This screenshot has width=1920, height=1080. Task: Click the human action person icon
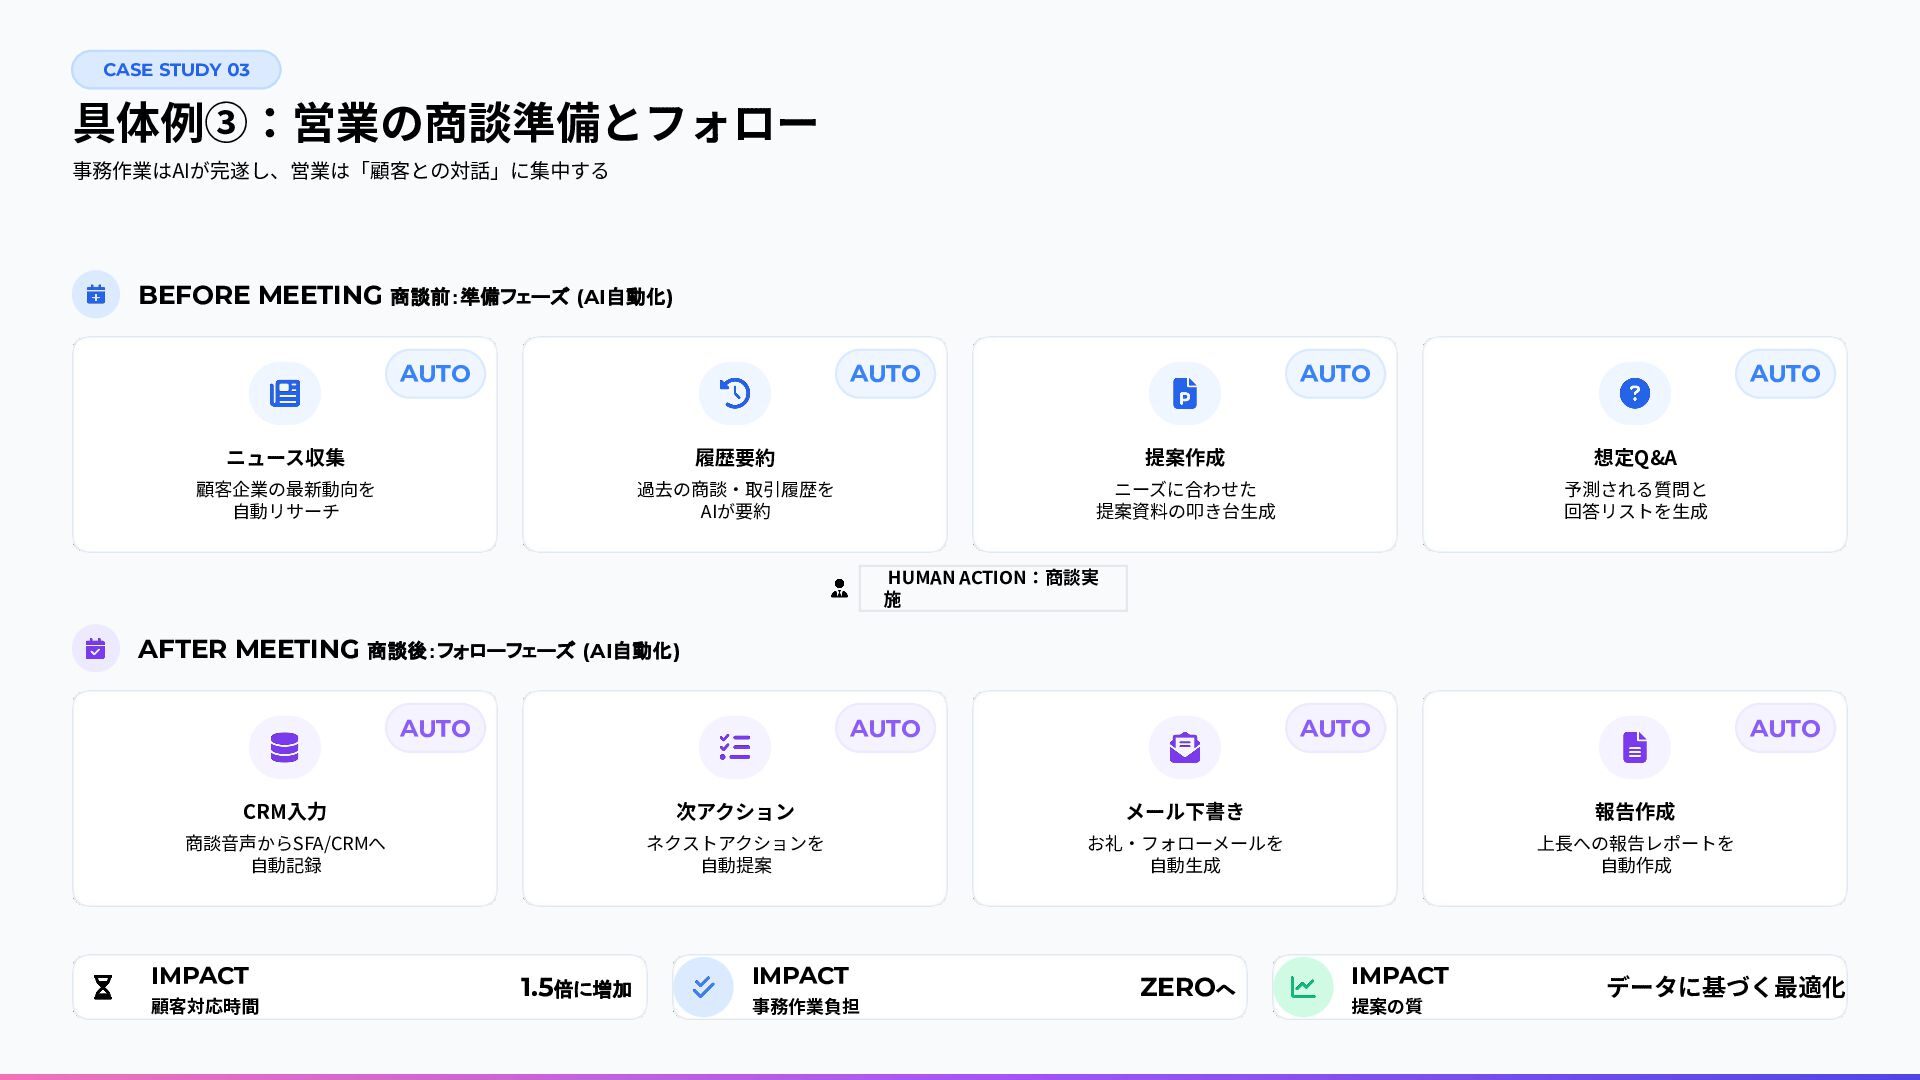click(839, 589)
